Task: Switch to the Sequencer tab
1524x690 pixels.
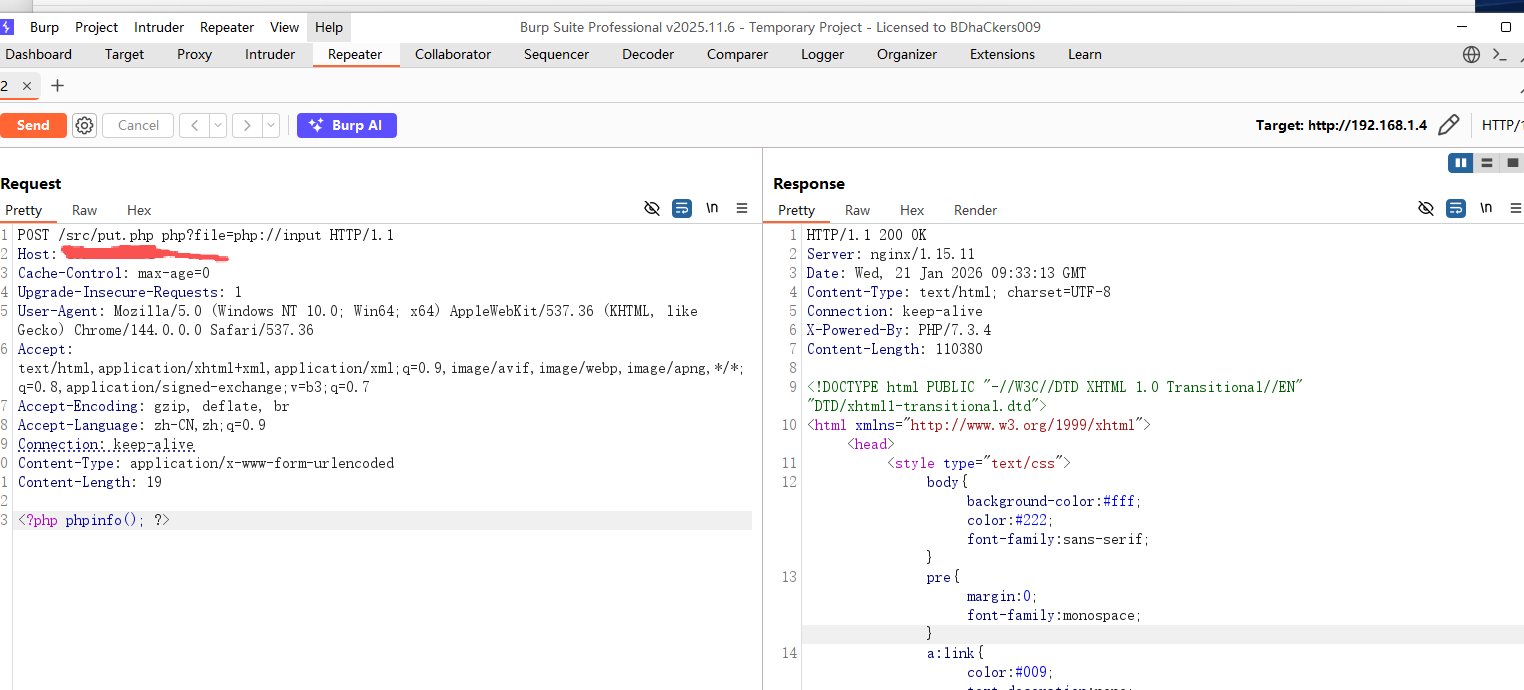Action: tap(556, 54)
